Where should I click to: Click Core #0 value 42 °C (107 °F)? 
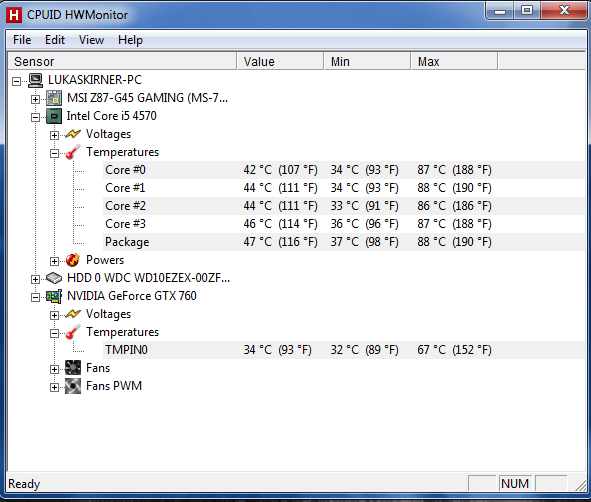pos(280,170)
